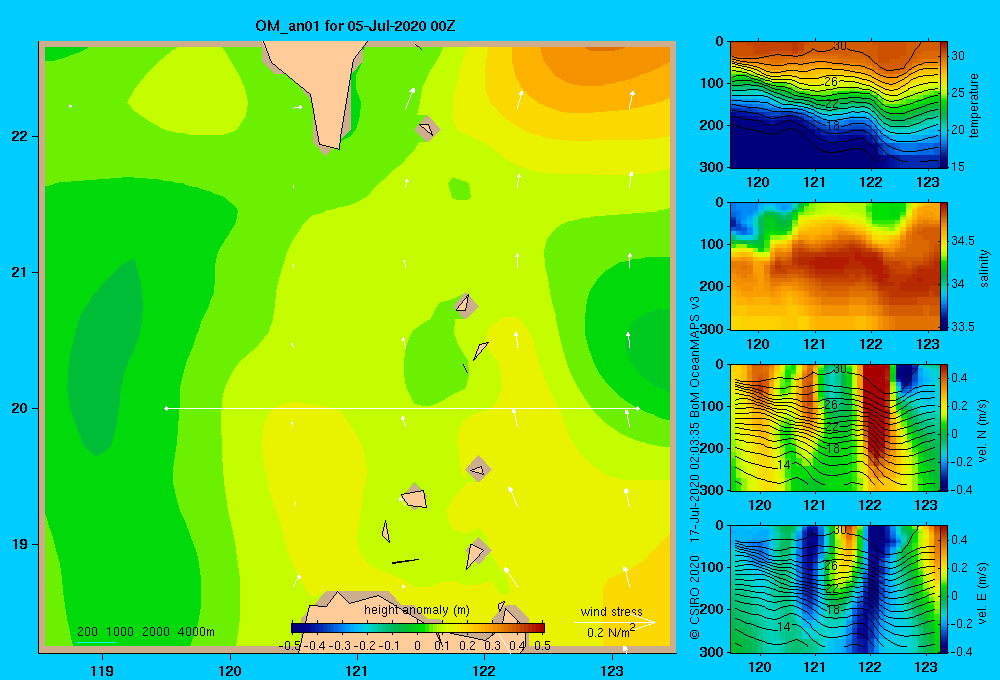Click the salinity color scale bar

pos(944,266)
